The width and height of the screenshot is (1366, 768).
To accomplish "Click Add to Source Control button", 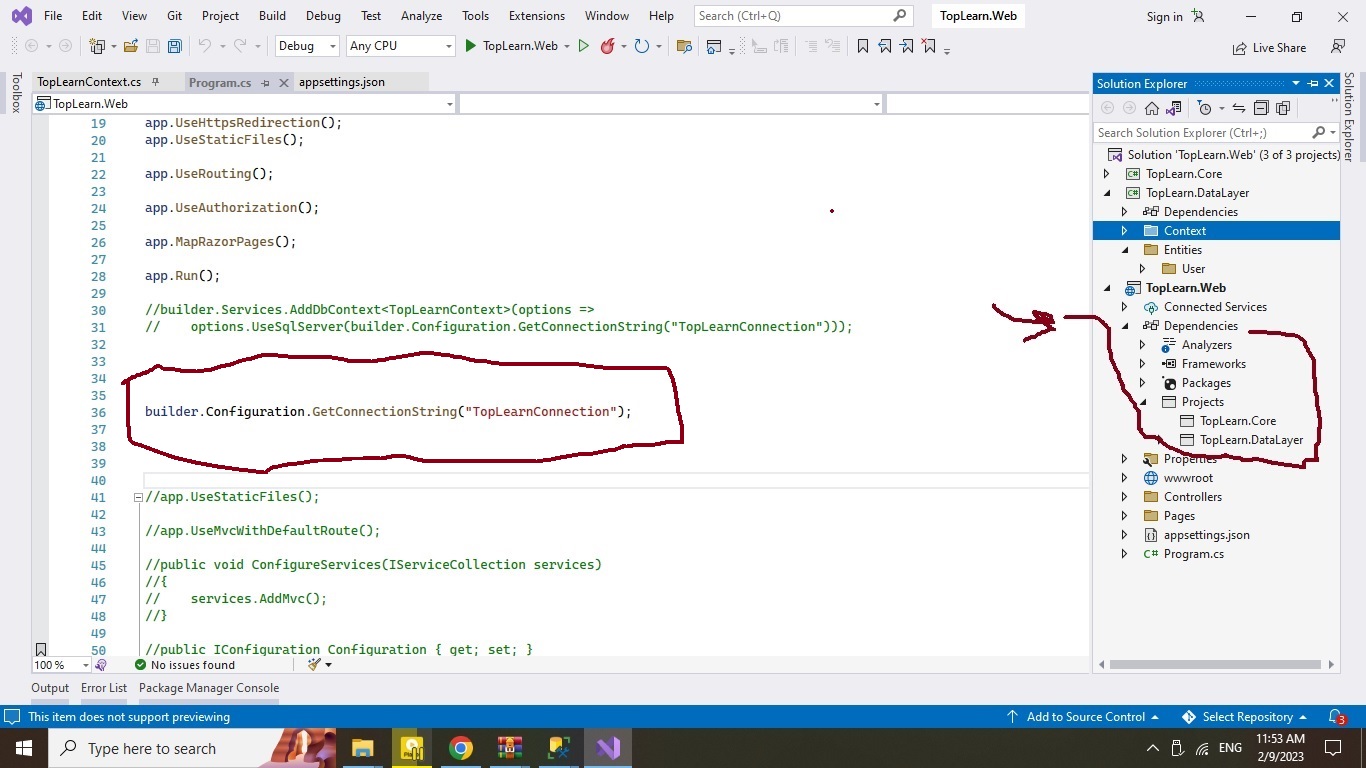I will tap(1082, 717).
